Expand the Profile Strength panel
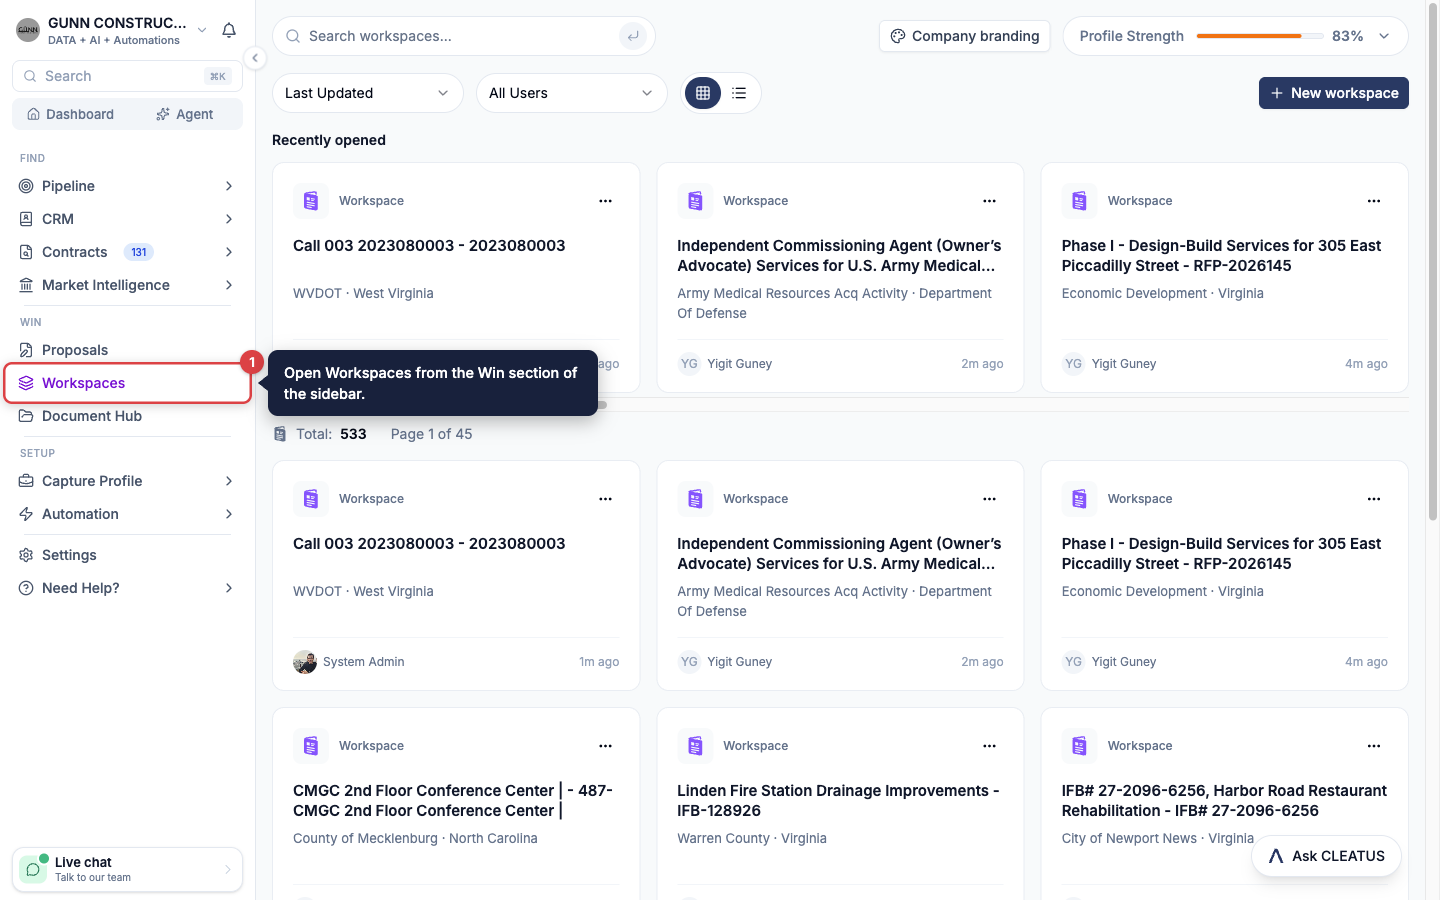 point(1384,36)
